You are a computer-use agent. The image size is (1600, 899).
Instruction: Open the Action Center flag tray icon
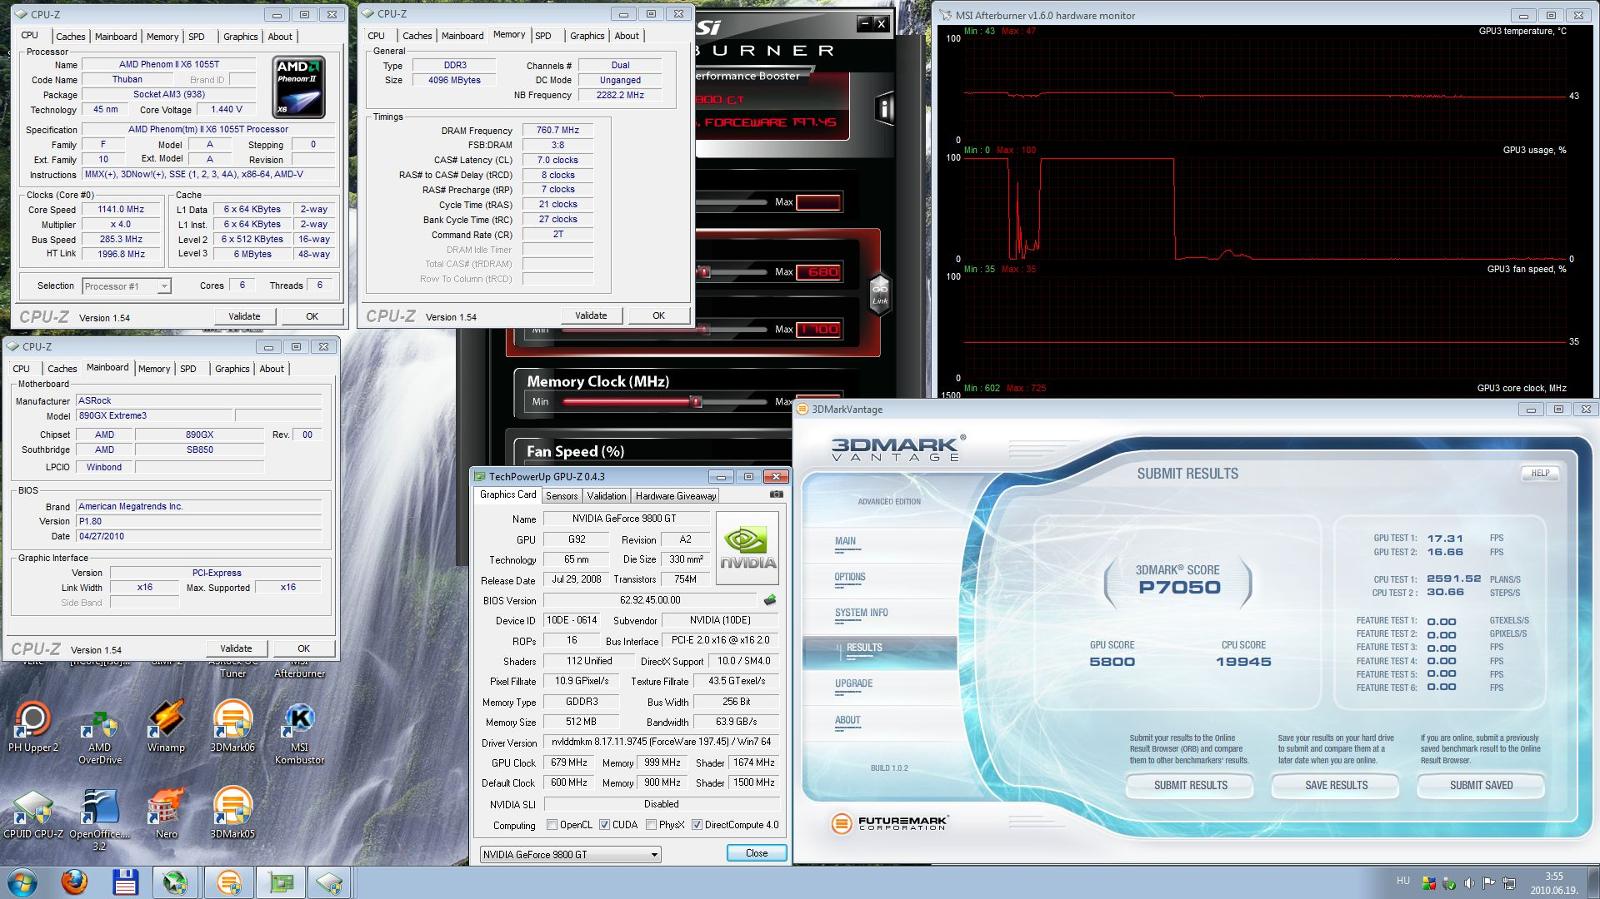click(1489, 883)
